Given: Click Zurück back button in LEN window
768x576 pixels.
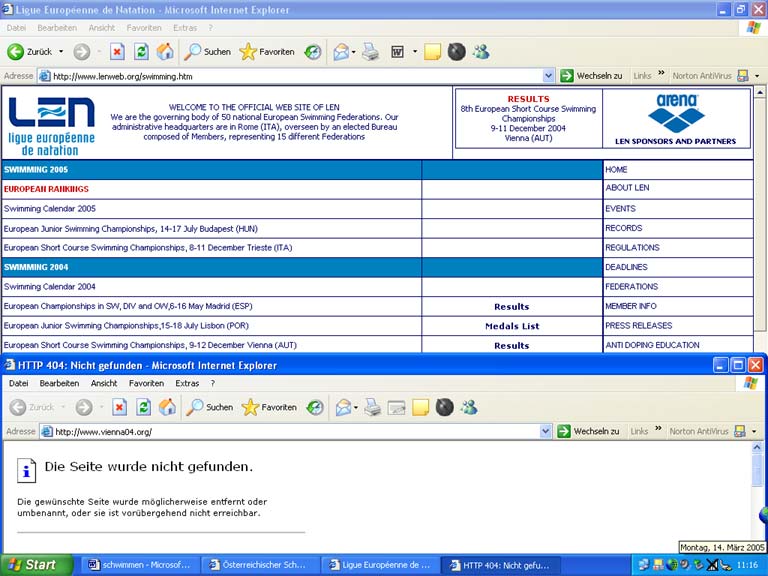Looking at the screenshot, I should tap(29, 51).
